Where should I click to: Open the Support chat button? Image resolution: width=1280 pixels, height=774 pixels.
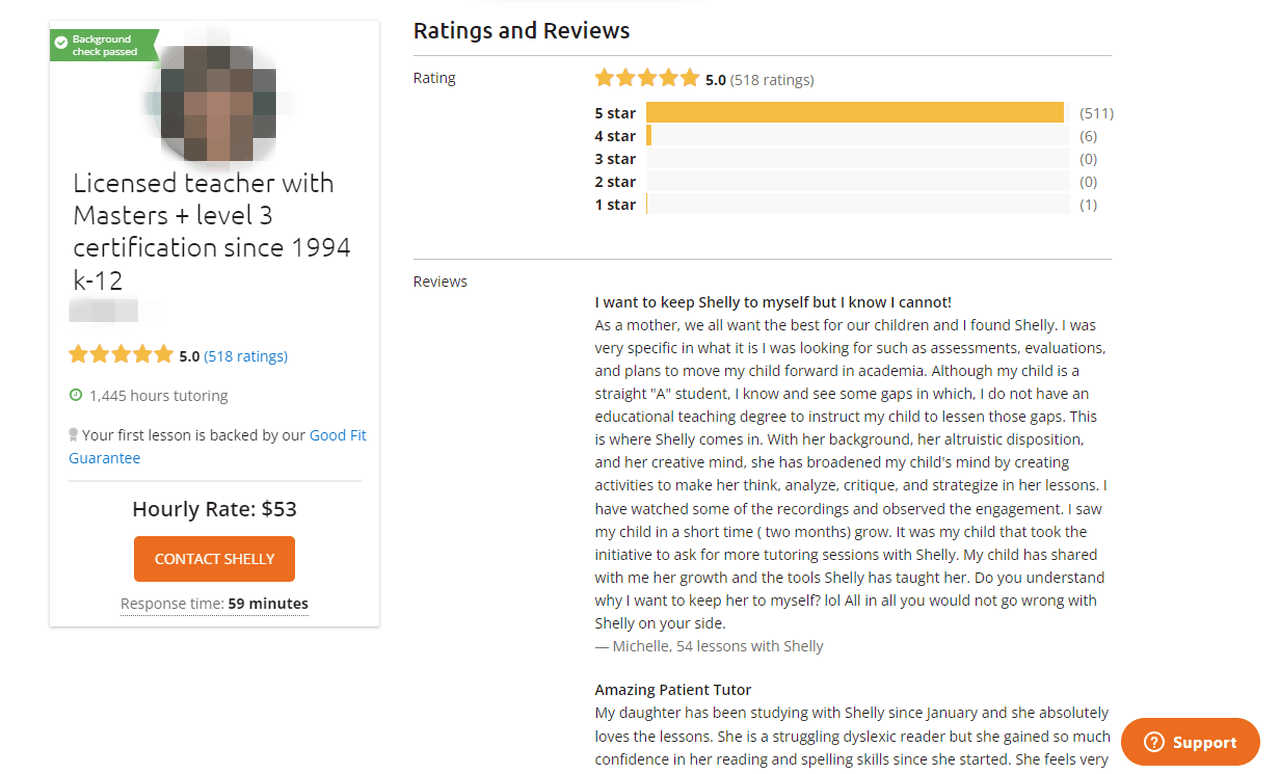click(1190, 742)
